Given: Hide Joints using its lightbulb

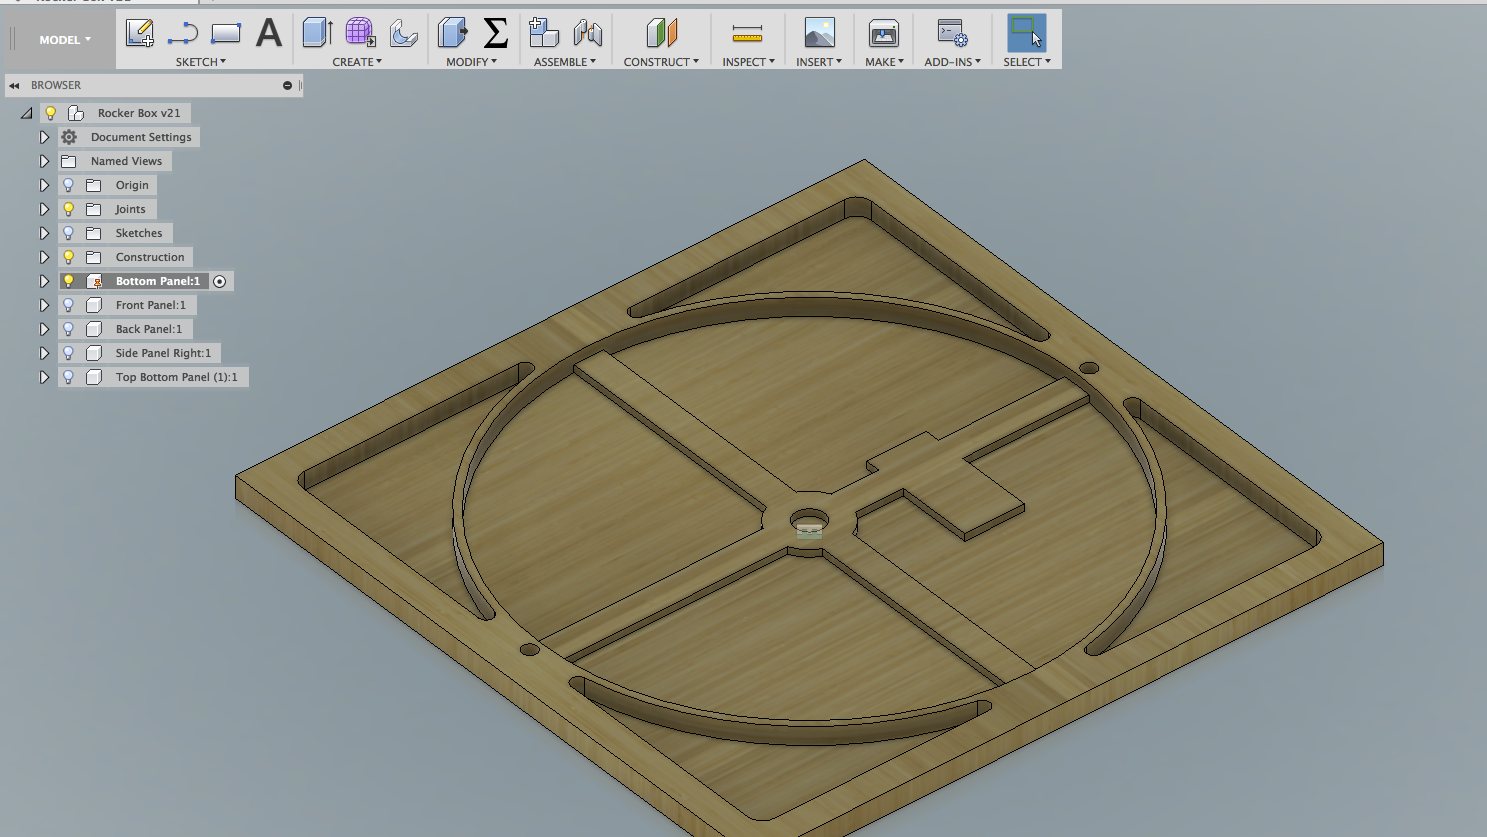Looking at the screenshot, I should pos(68,209).
